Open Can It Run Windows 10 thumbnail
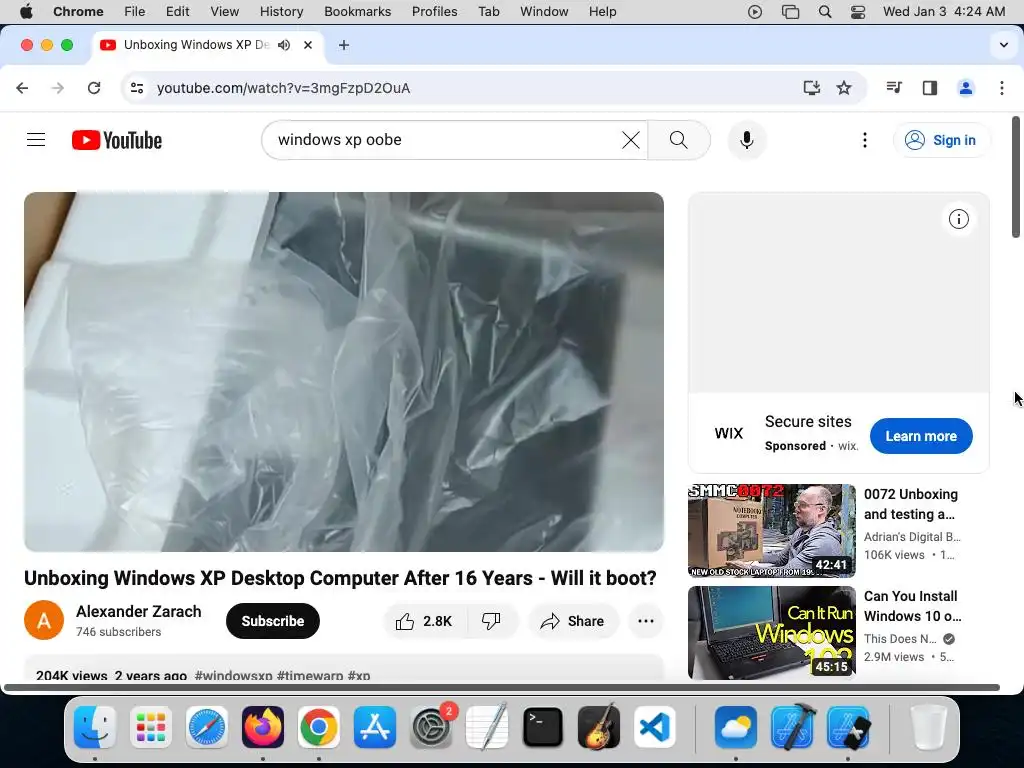Image resolution: width=1024 pixels, height=768 pixels. point(771,632)
